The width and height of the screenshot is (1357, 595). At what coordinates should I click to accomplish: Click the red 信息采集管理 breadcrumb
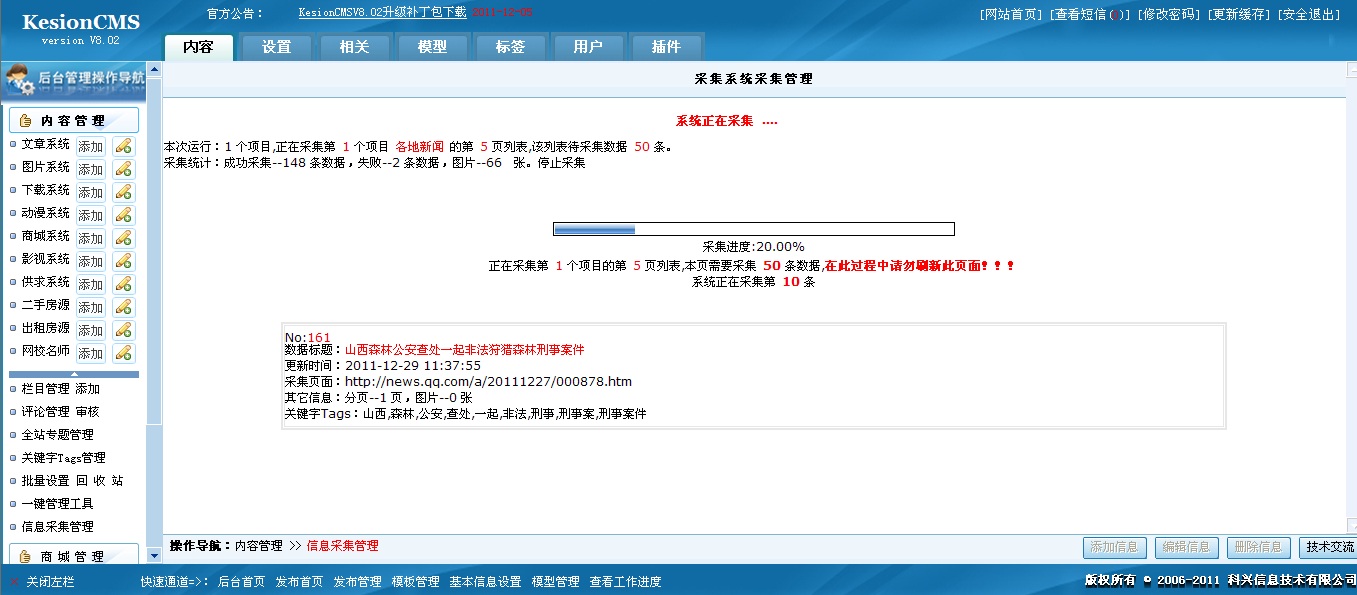coord(342,546)
